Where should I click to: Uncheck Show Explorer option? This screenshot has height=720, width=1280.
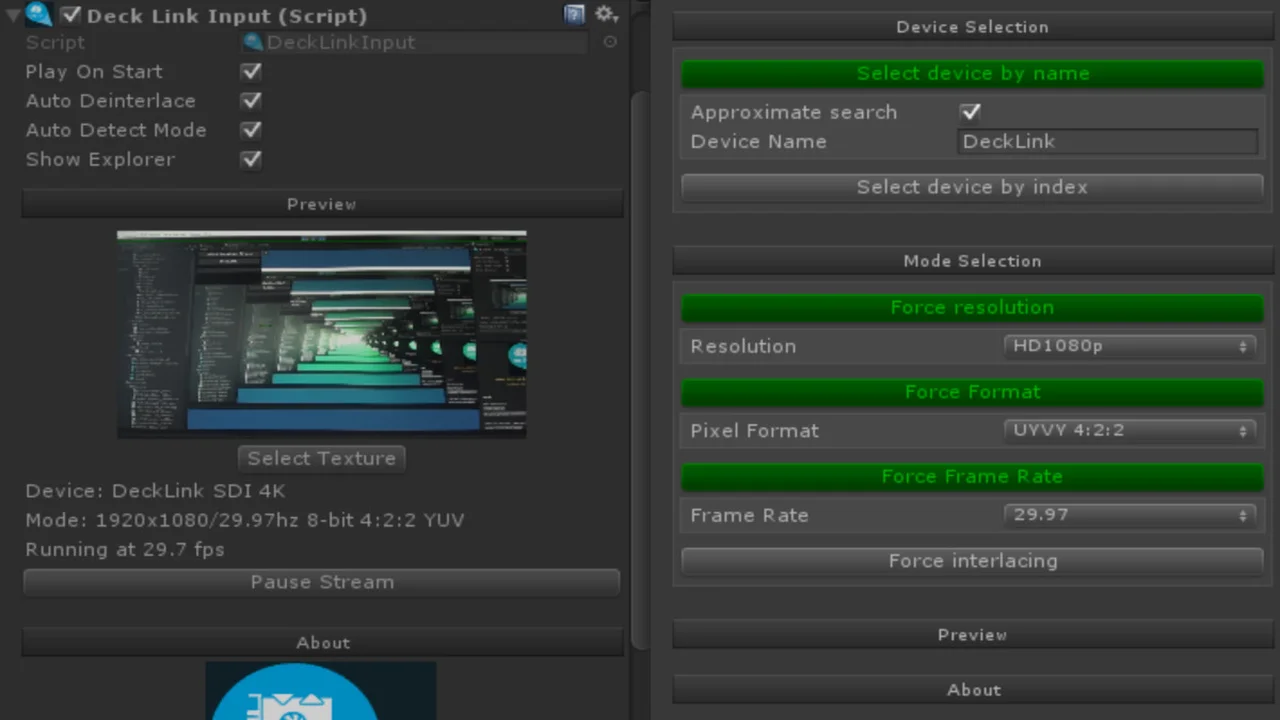point(251,159)
